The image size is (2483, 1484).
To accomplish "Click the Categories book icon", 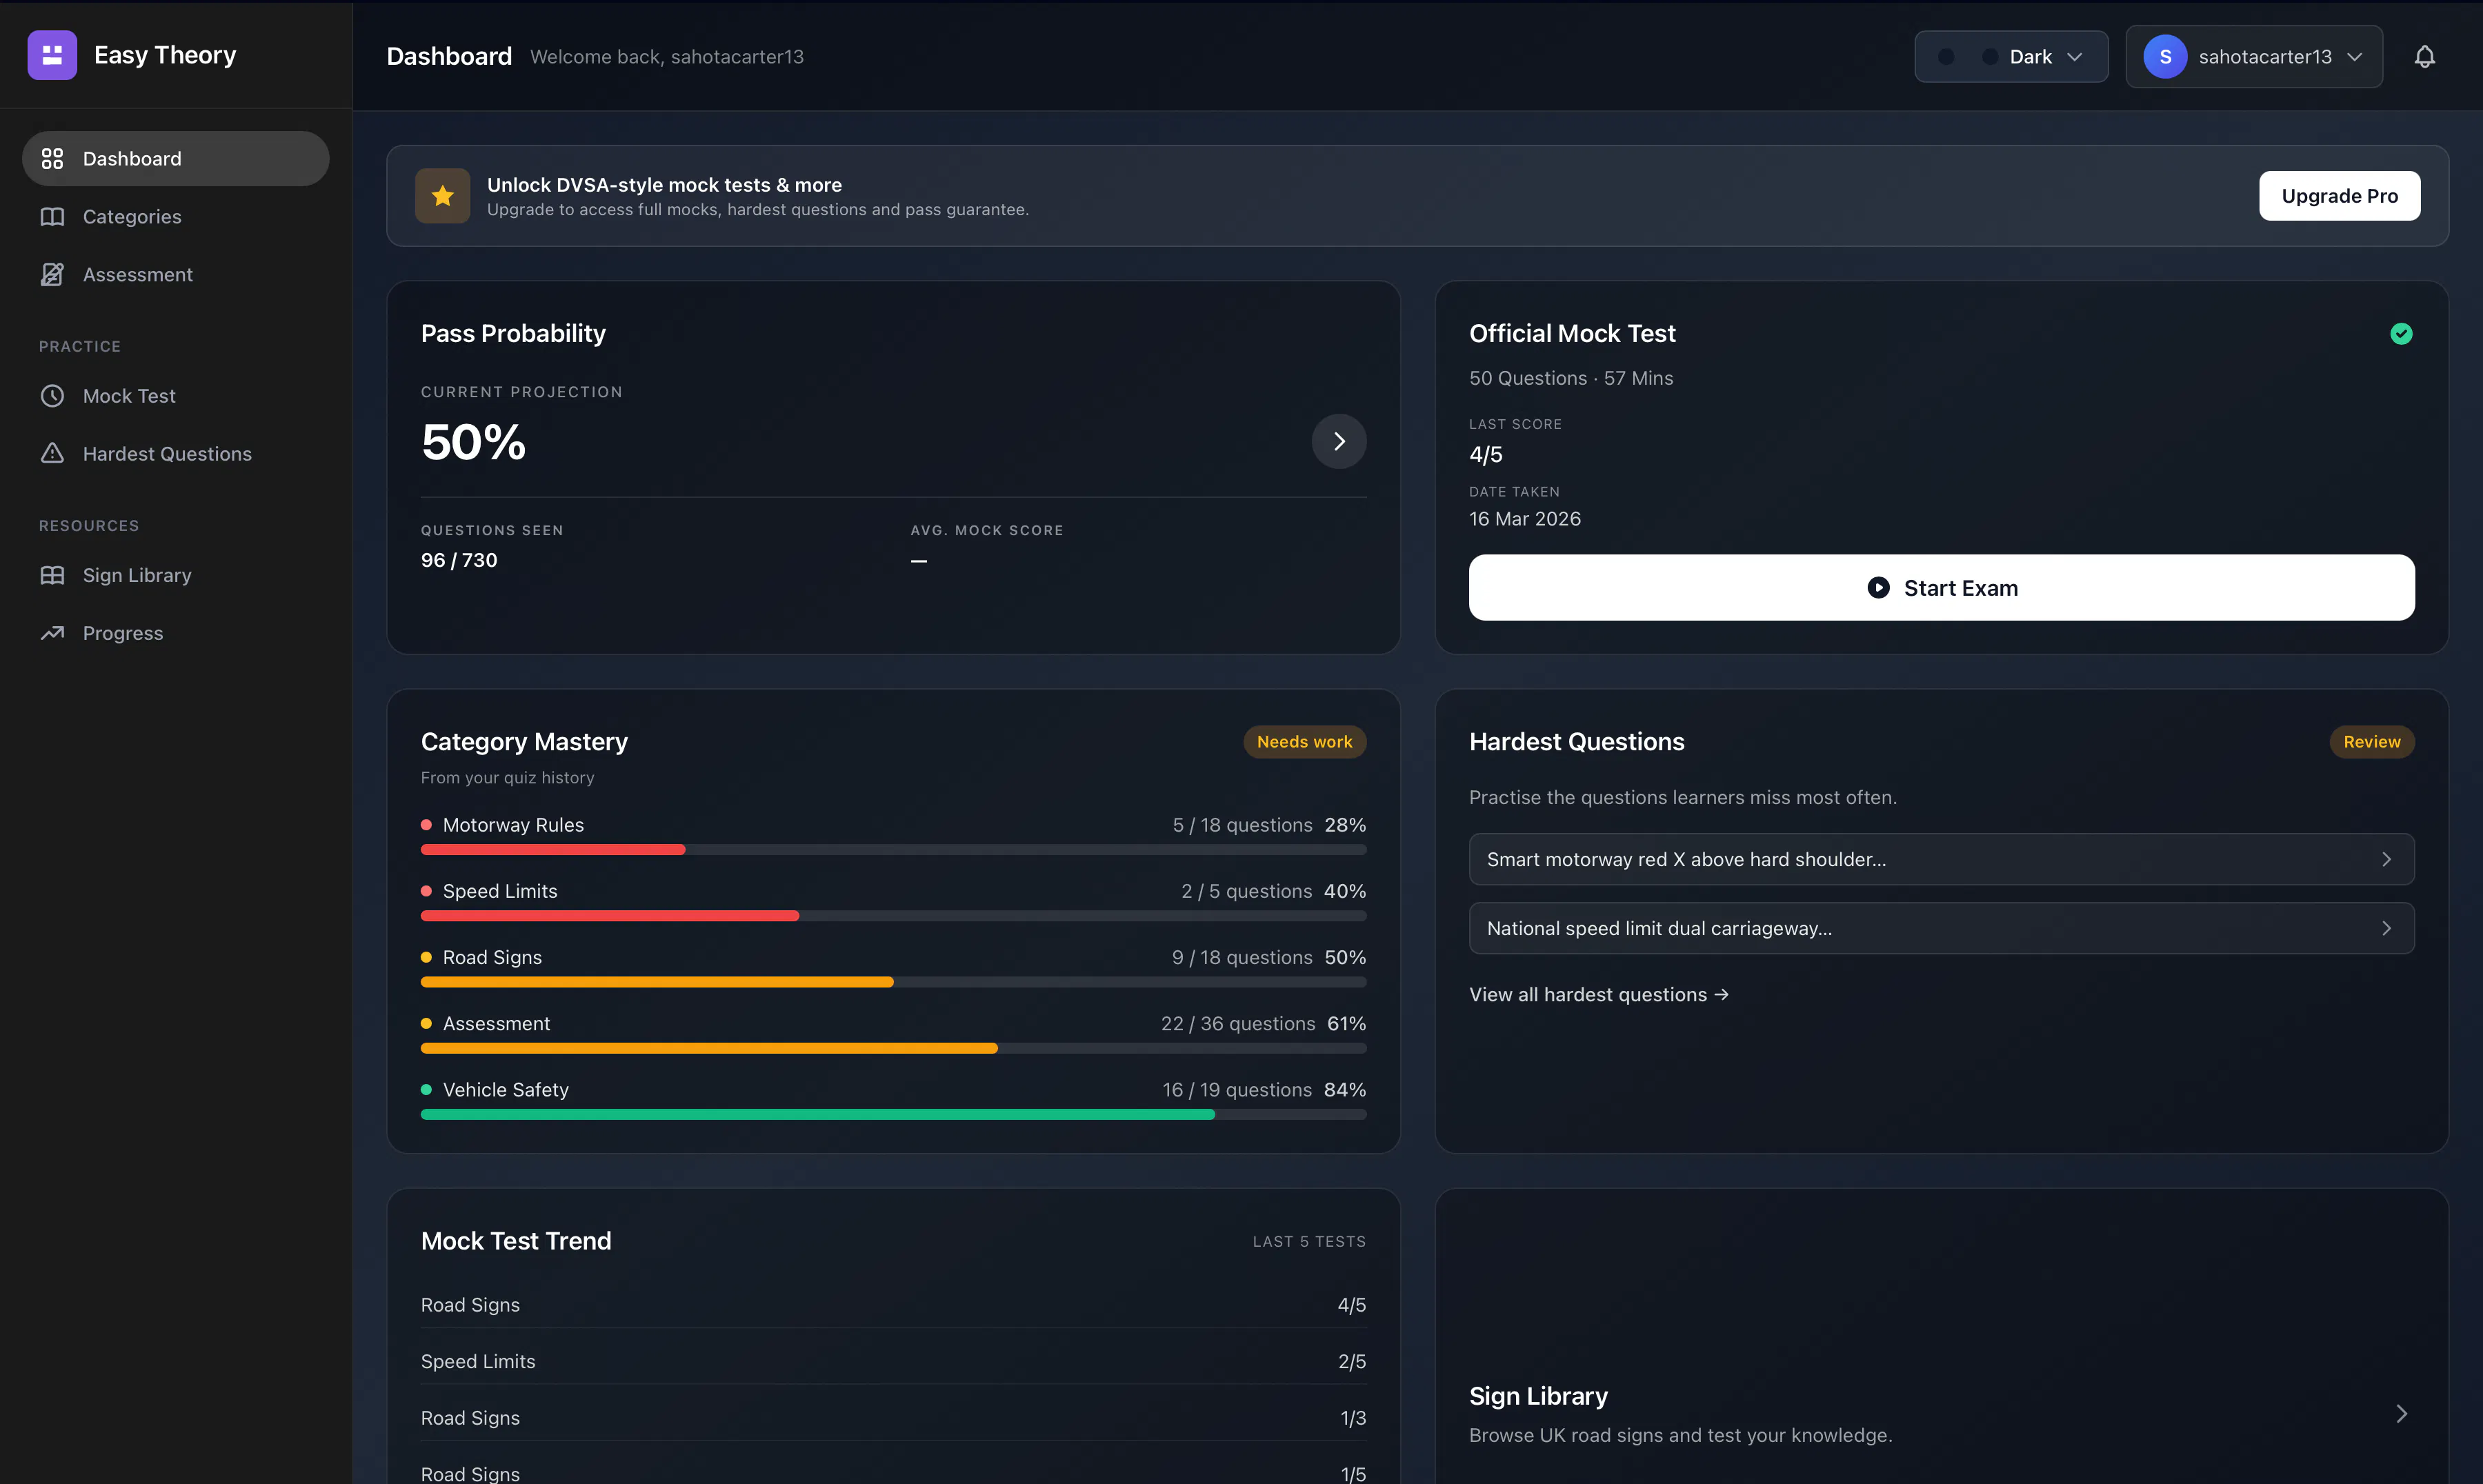I will click(x=52, y=217).
